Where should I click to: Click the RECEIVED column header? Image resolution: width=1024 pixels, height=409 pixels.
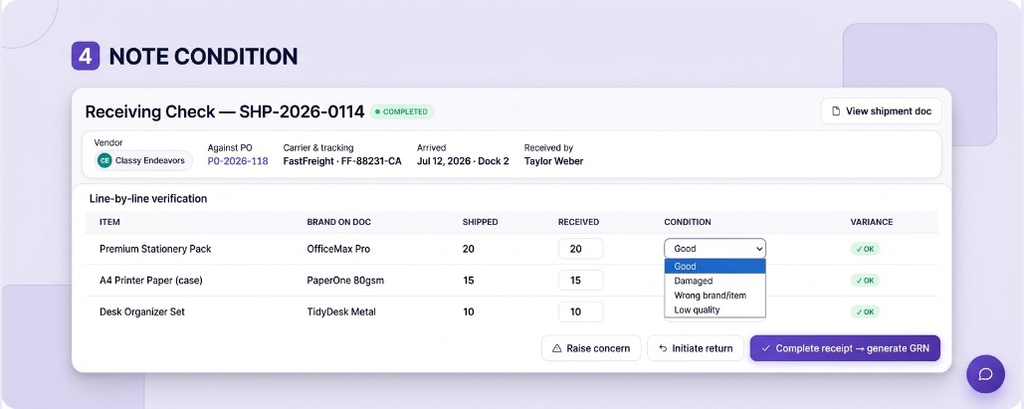(x=579, y=222)
